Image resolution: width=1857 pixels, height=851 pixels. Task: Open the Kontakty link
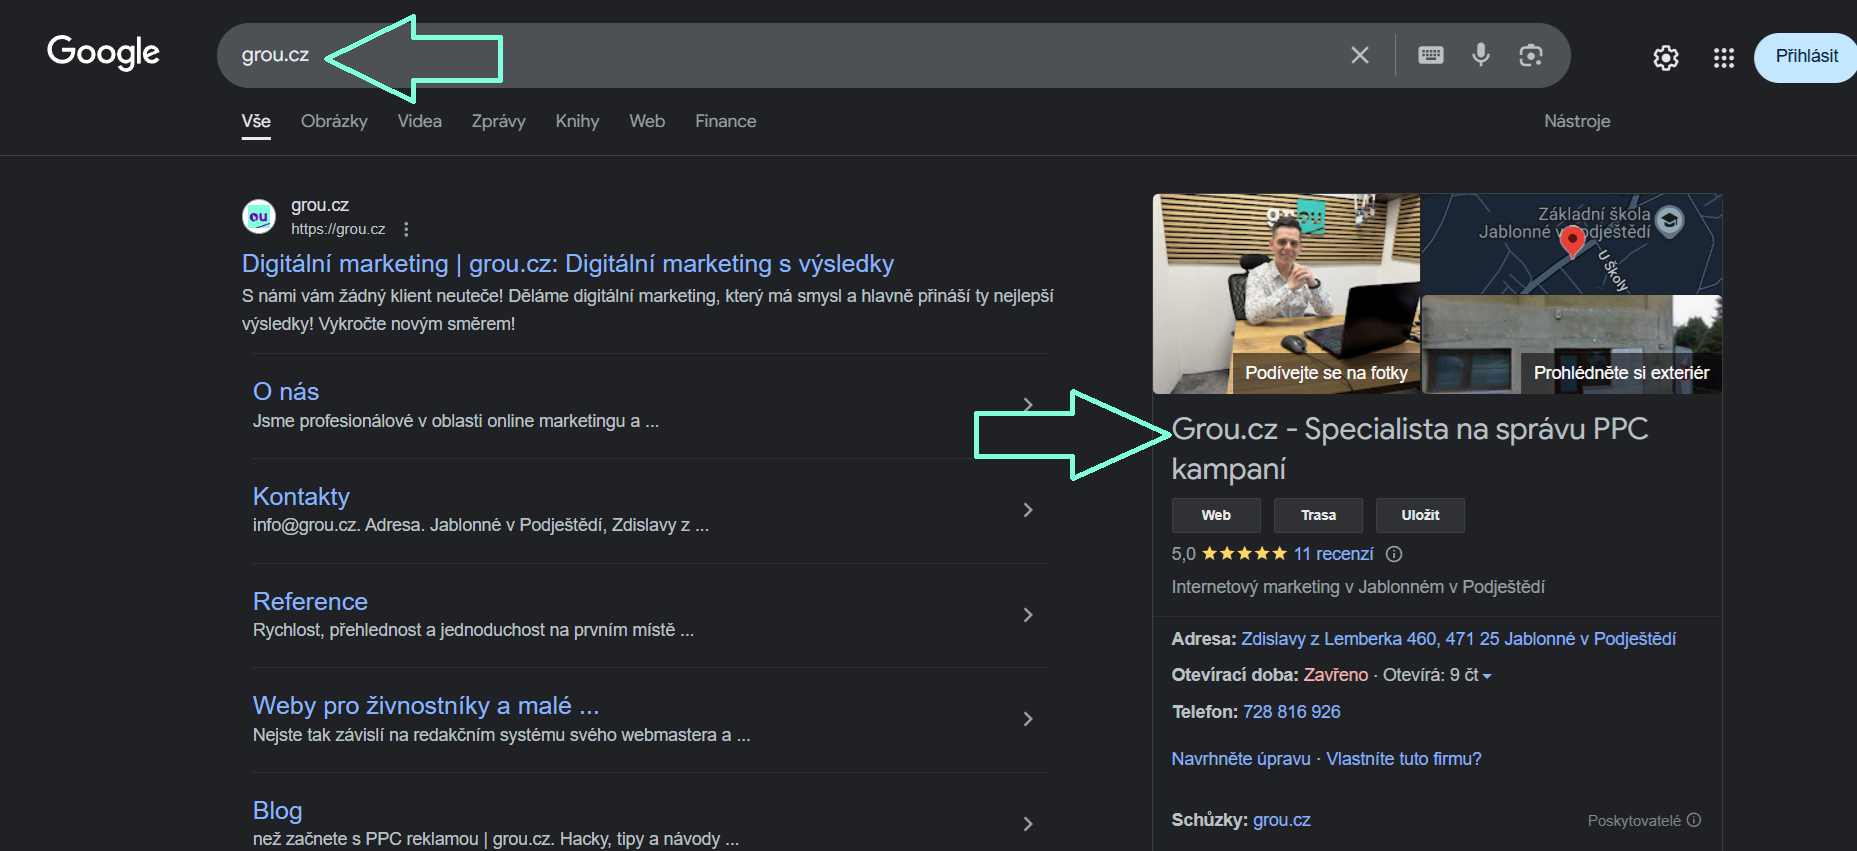point(301,497)
